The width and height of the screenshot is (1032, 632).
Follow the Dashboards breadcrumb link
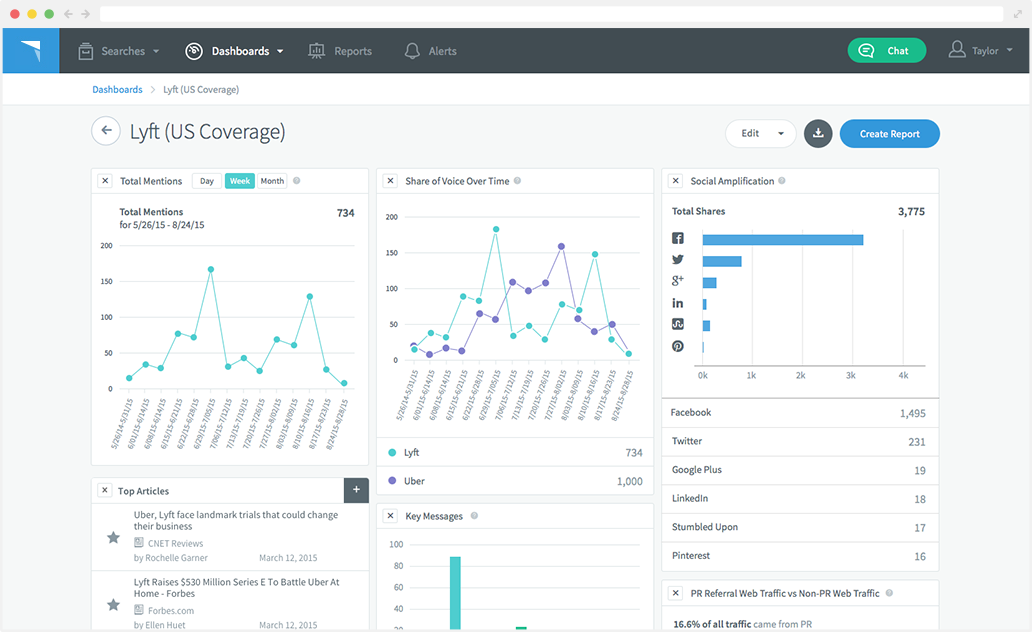point(117,90)
